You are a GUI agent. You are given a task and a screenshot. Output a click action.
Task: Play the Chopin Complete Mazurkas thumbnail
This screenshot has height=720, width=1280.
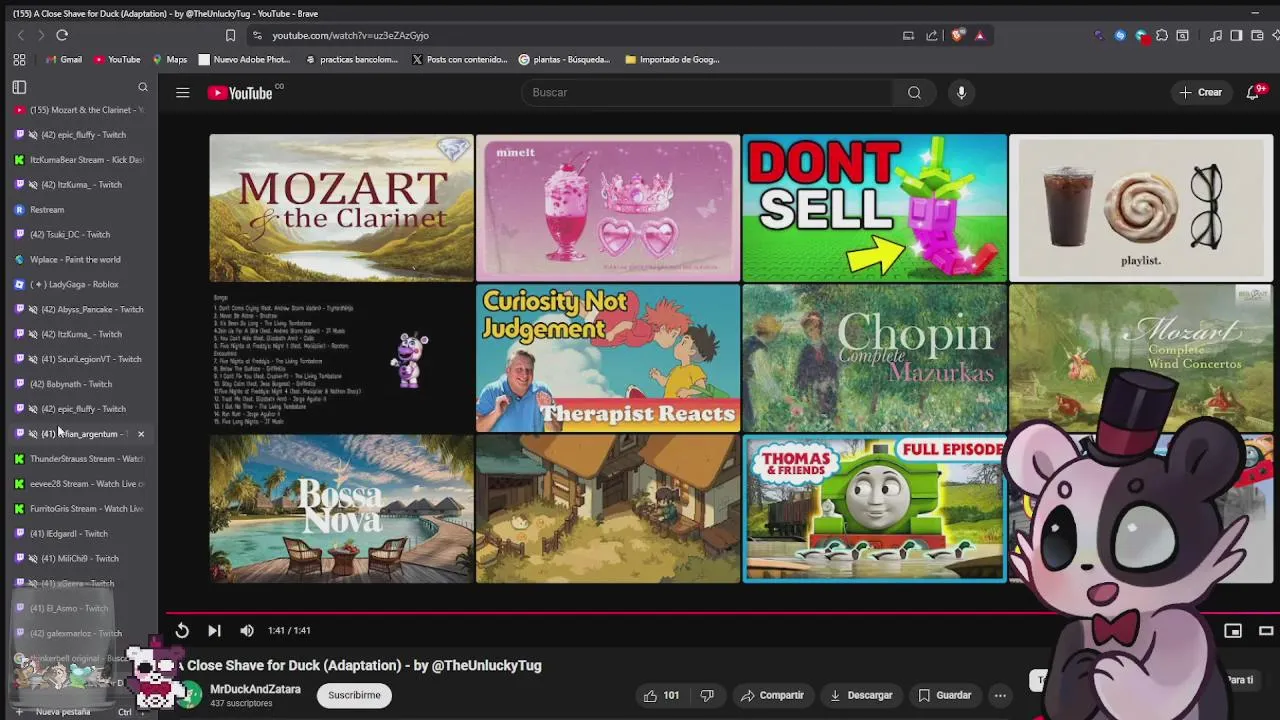coord(874,359)
